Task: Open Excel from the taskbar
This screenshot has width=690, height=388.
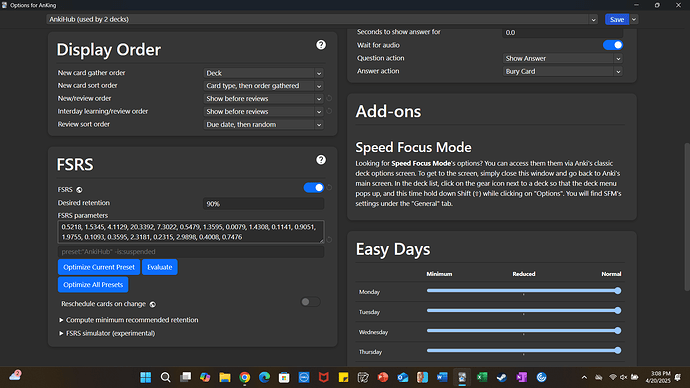Action: [482, 377]
